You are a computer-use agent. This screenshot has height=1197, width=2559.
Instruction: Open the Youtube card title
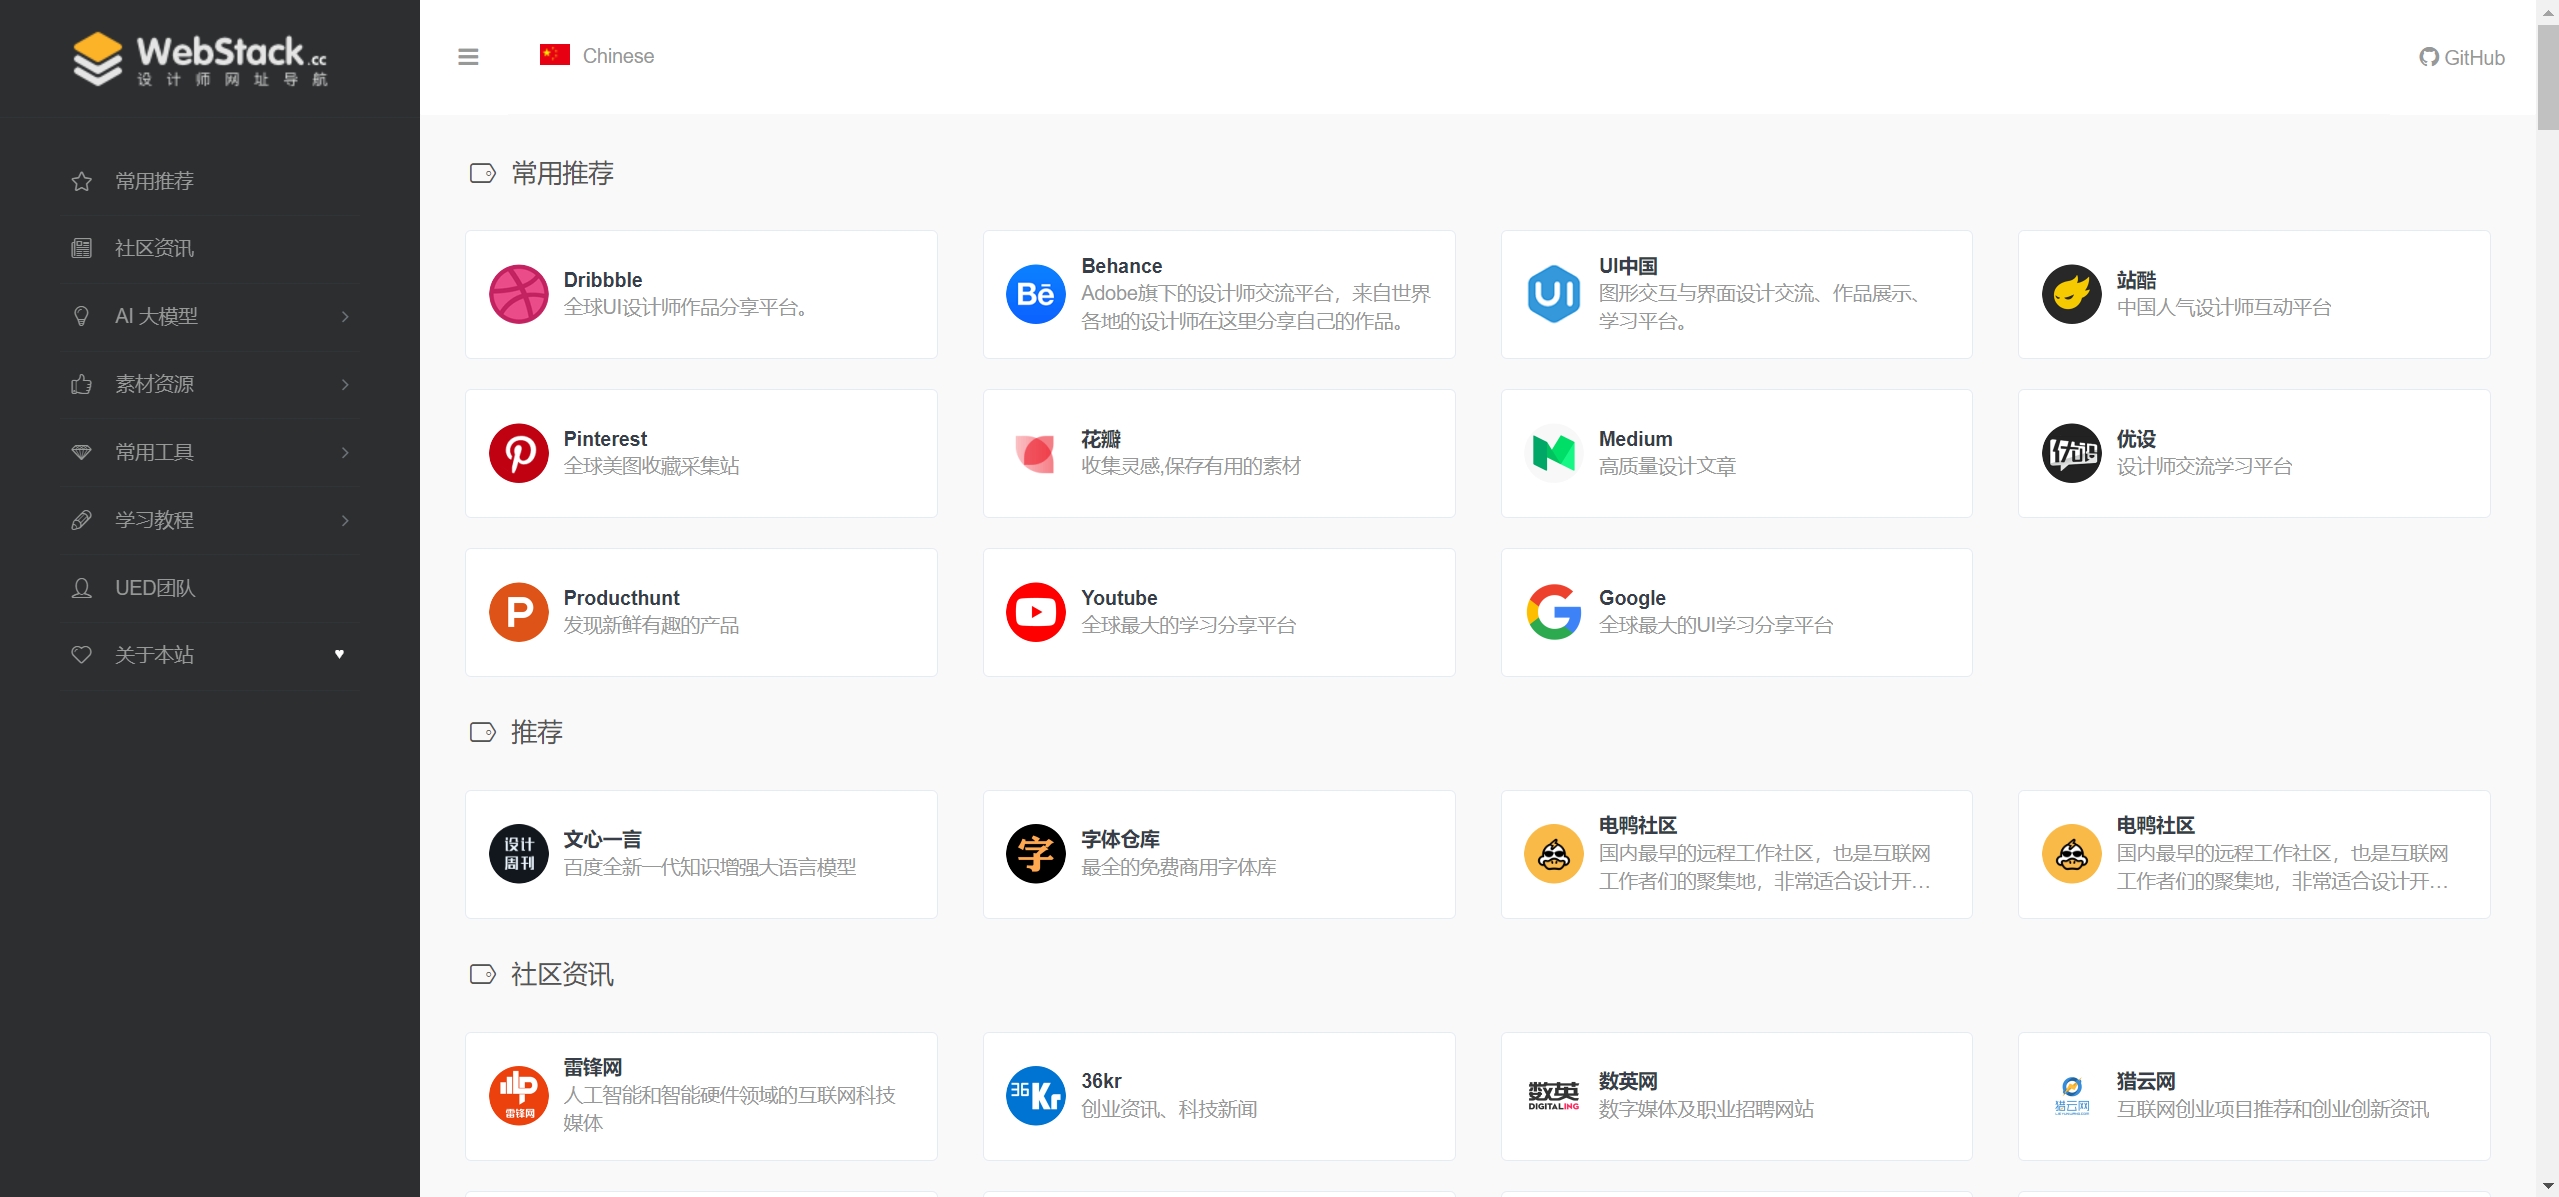click(1119, 598)
